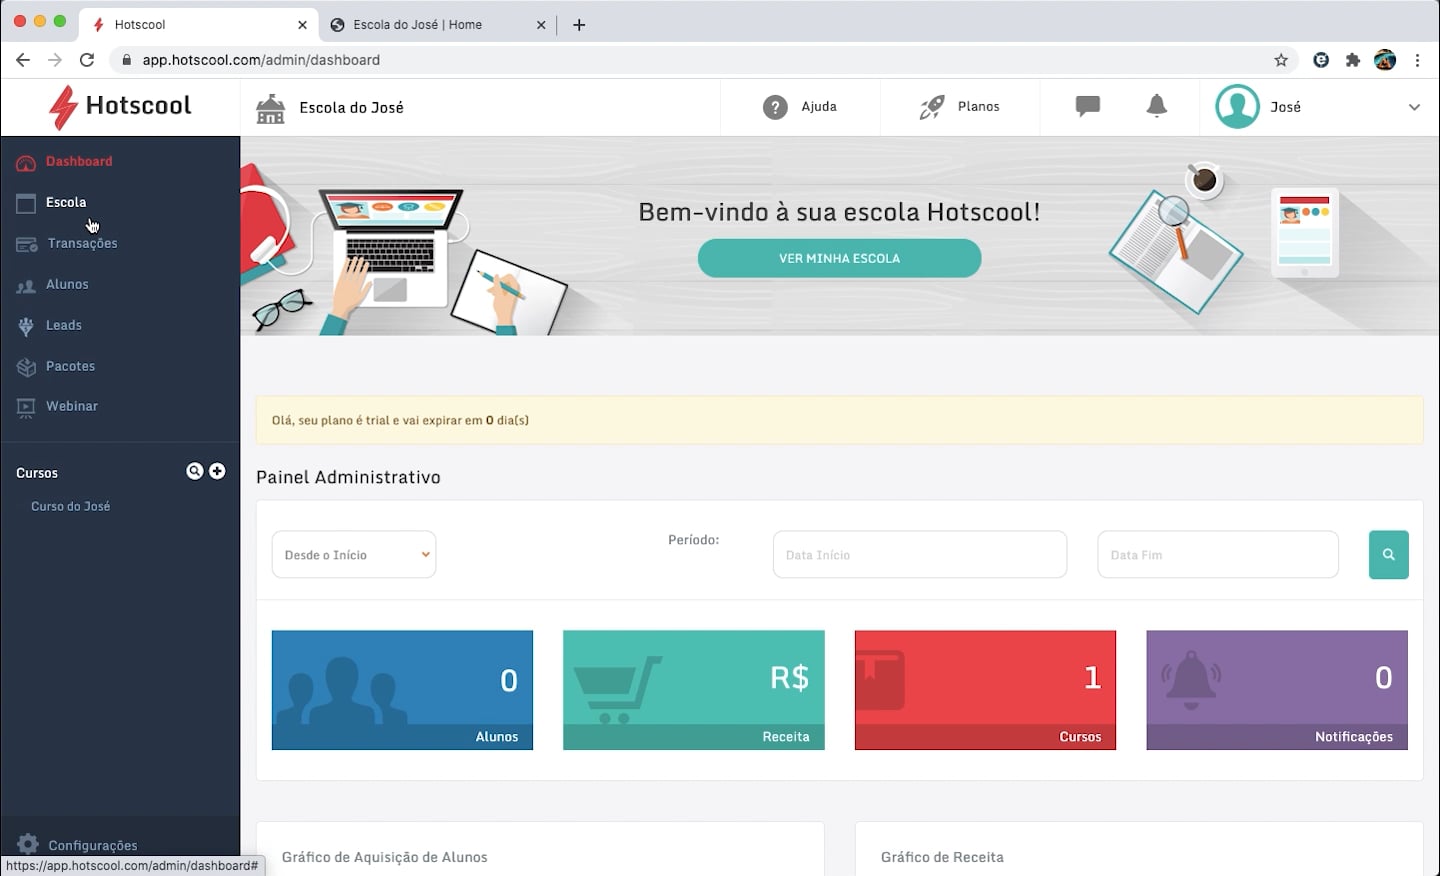Focus the Data Fim input field
This screenshot has width=1440, height=876.
pos(1218,554)
